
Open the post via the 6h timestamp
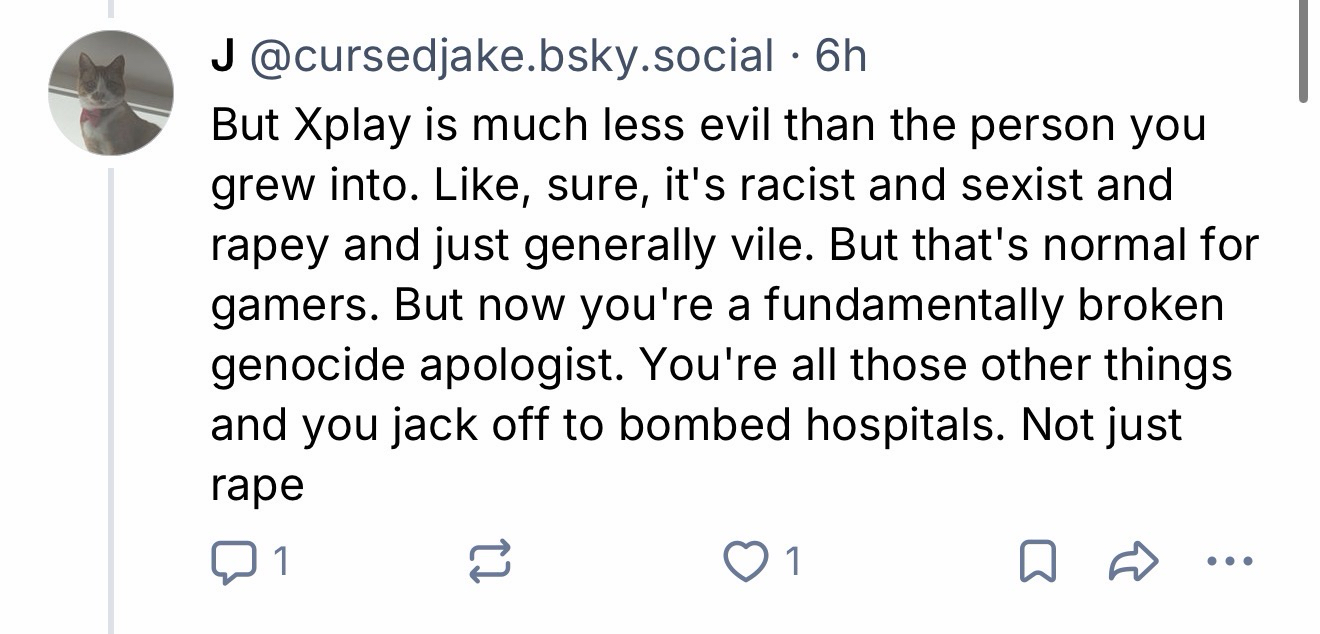(841, 57)
